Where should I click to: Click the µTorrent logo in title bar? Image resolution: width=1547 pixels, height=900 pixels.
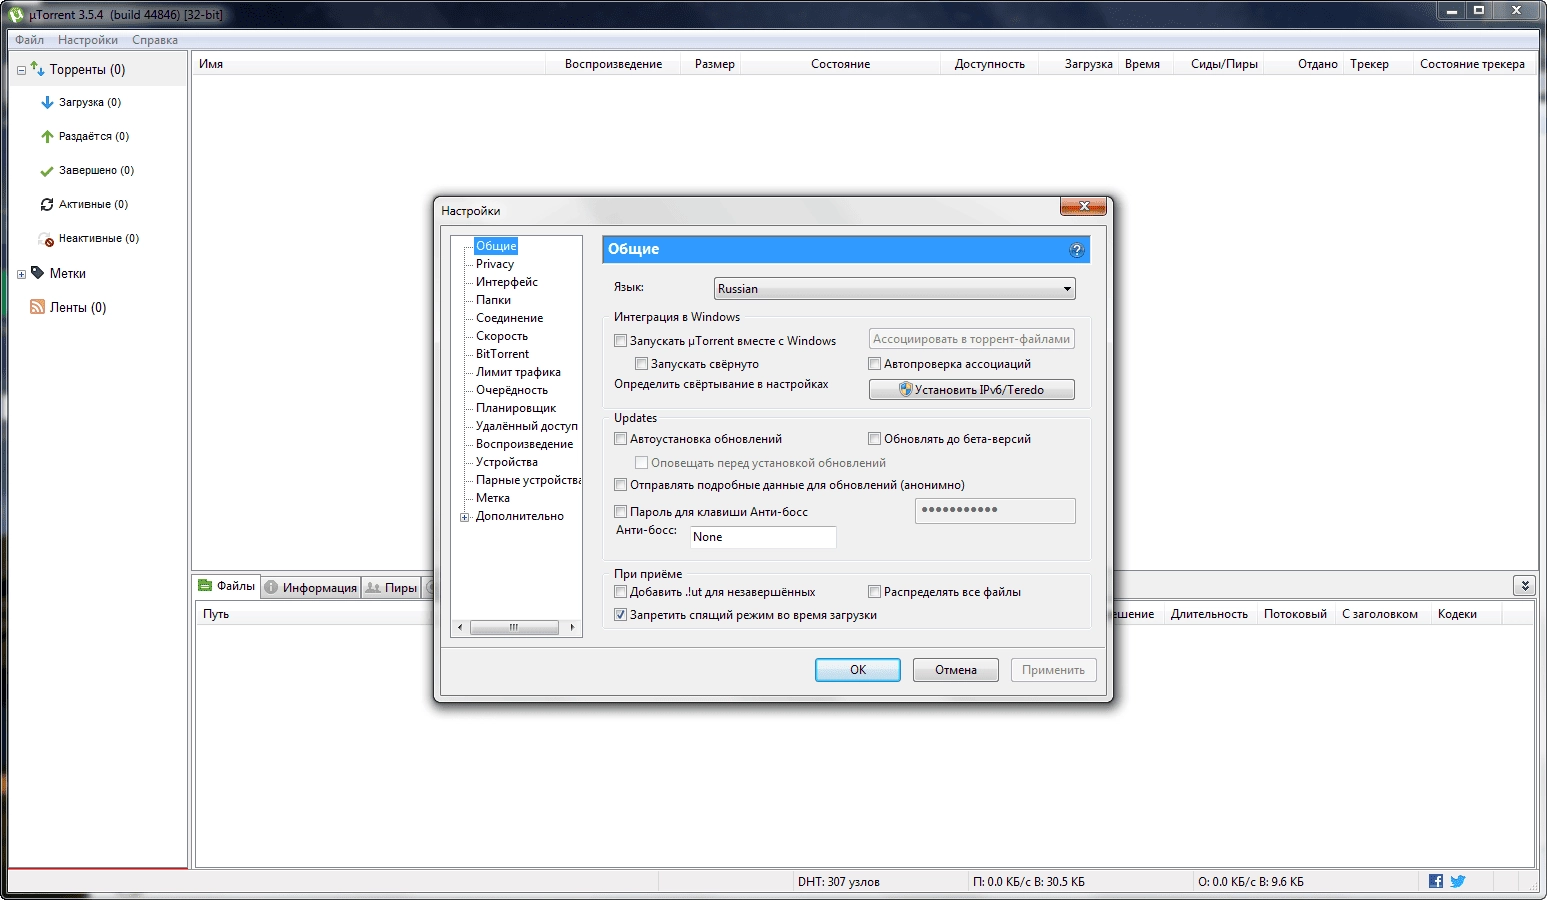pos(16,14)
